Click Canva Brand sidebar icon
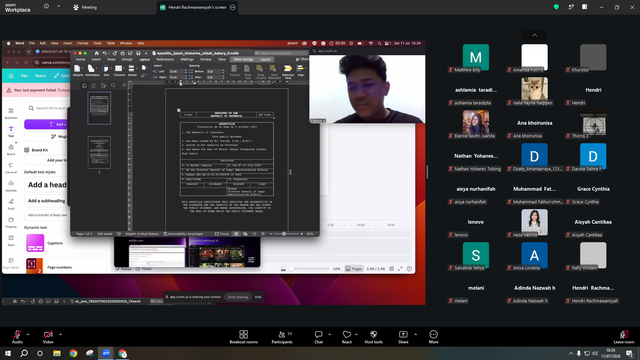 [11, 149]
